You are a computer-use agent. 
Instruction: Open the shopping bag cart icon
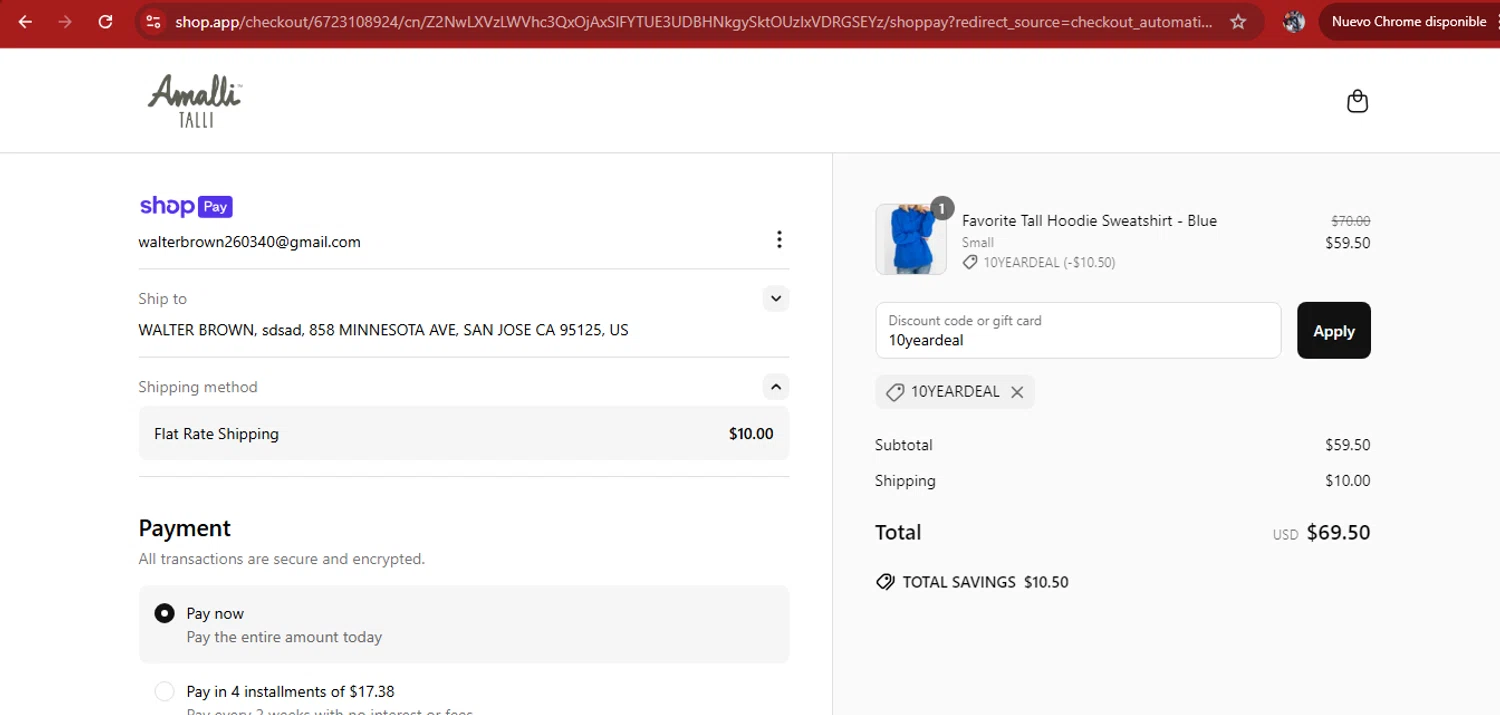(x=1357, y=101)
